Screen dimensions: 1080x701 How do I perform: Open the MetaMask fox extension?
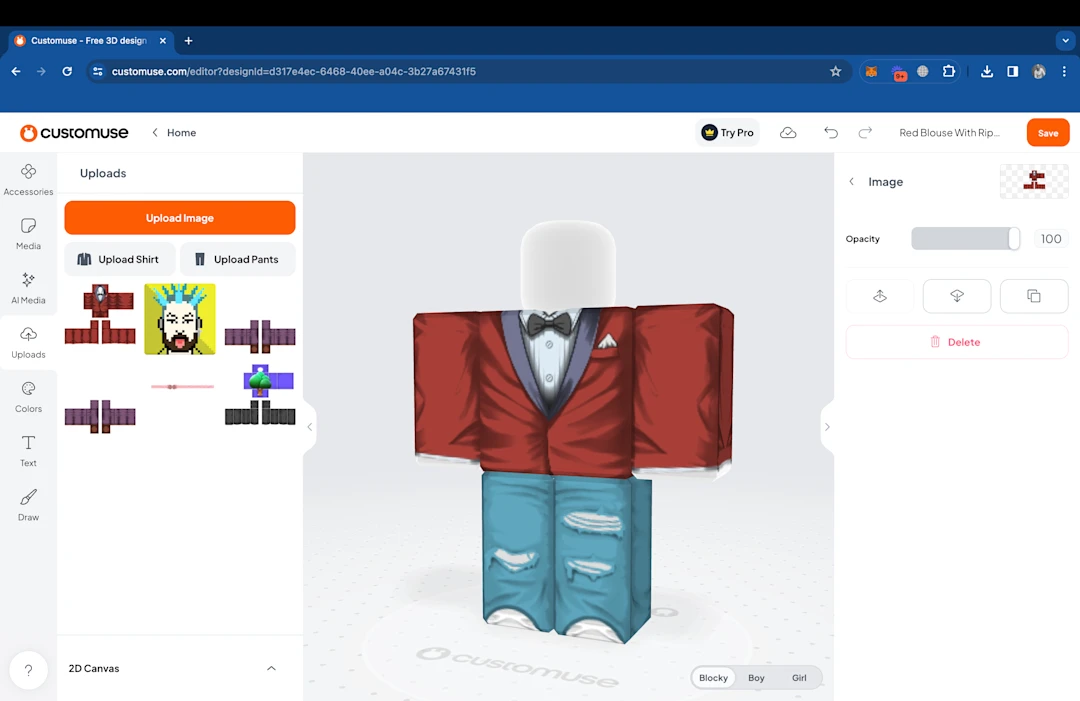pyautogui.click(x=871, y=72)
